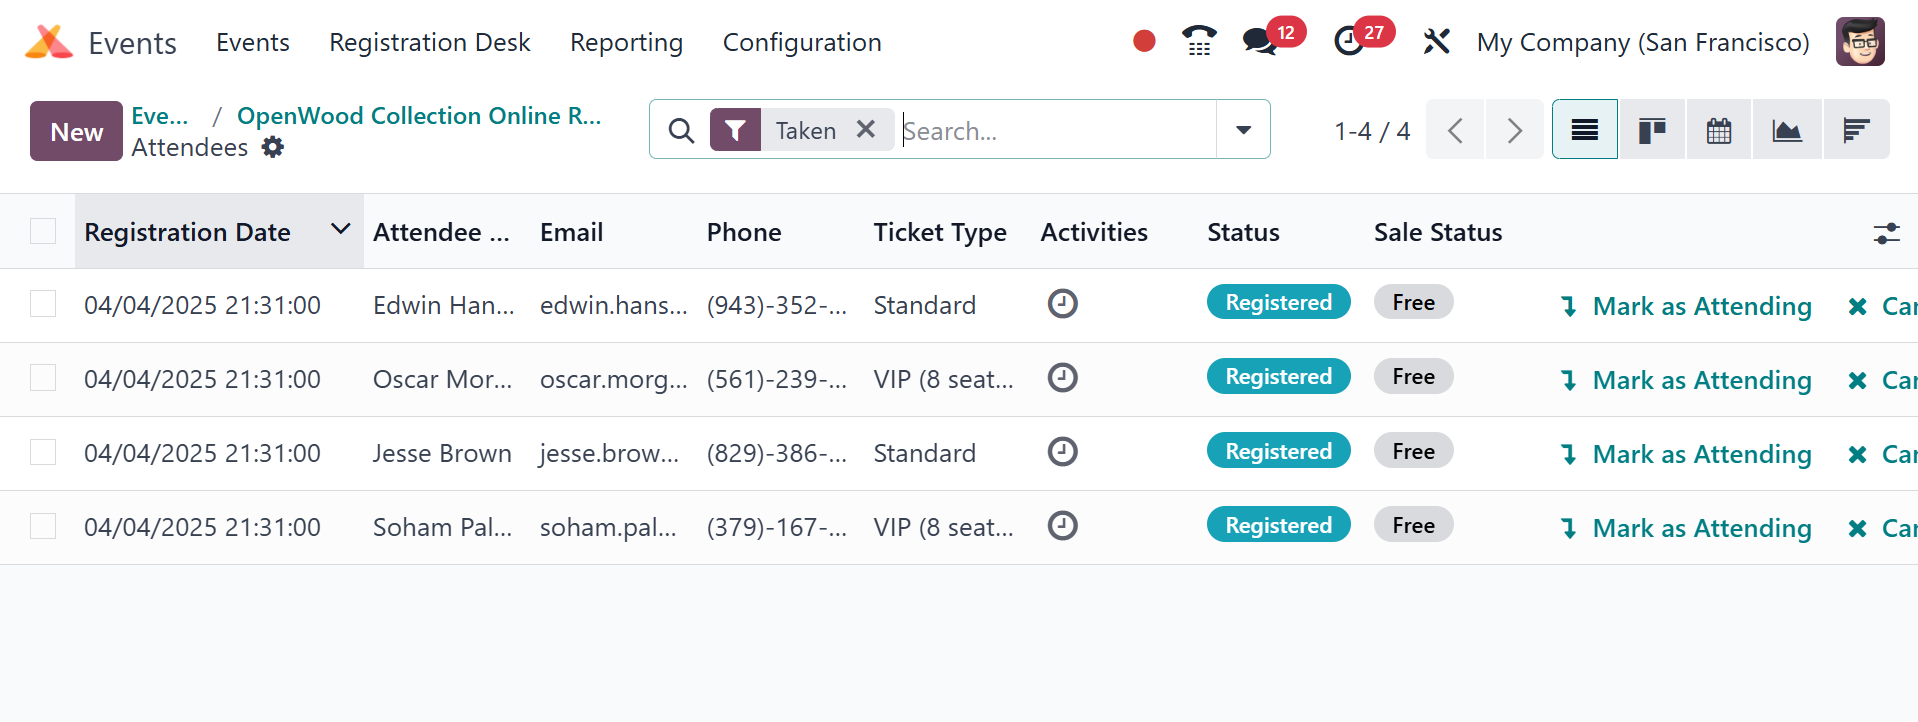Open the chat messages icon
The height and width of the screenshot is (722, 1918).
click(1259, 41)
